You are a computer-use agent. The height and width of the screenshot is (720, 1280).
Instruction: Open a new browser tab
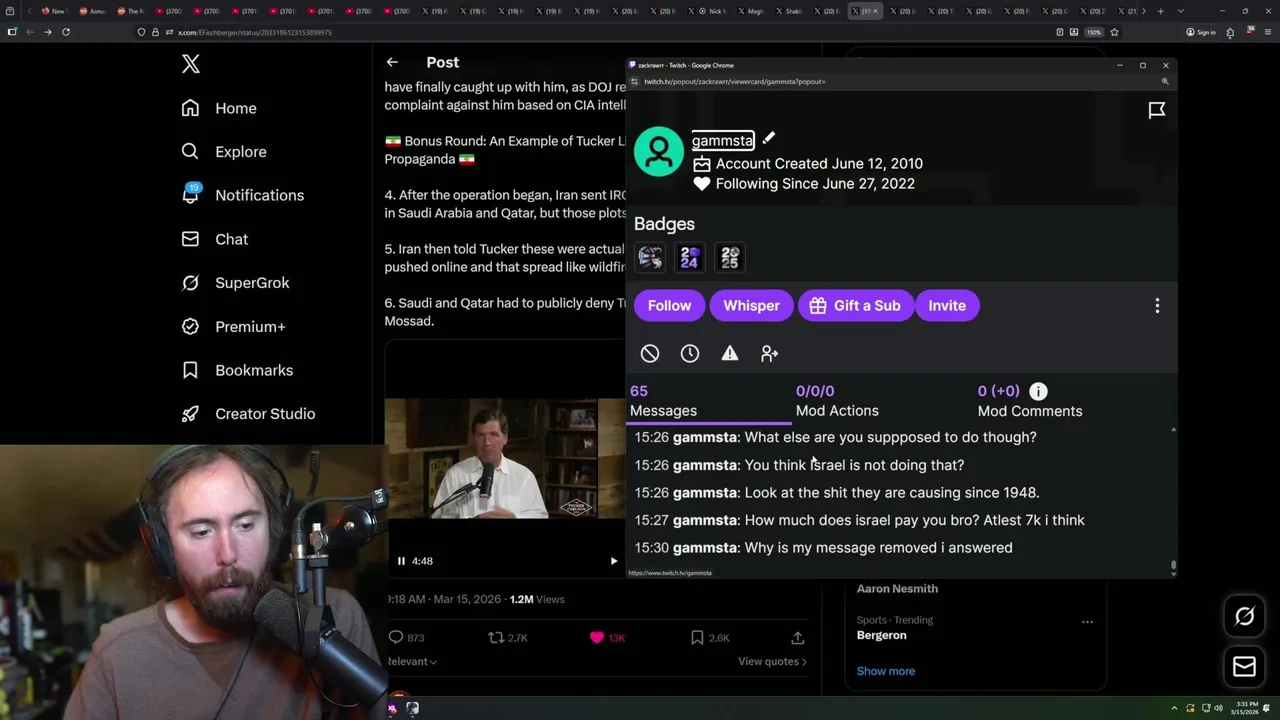1160,11
